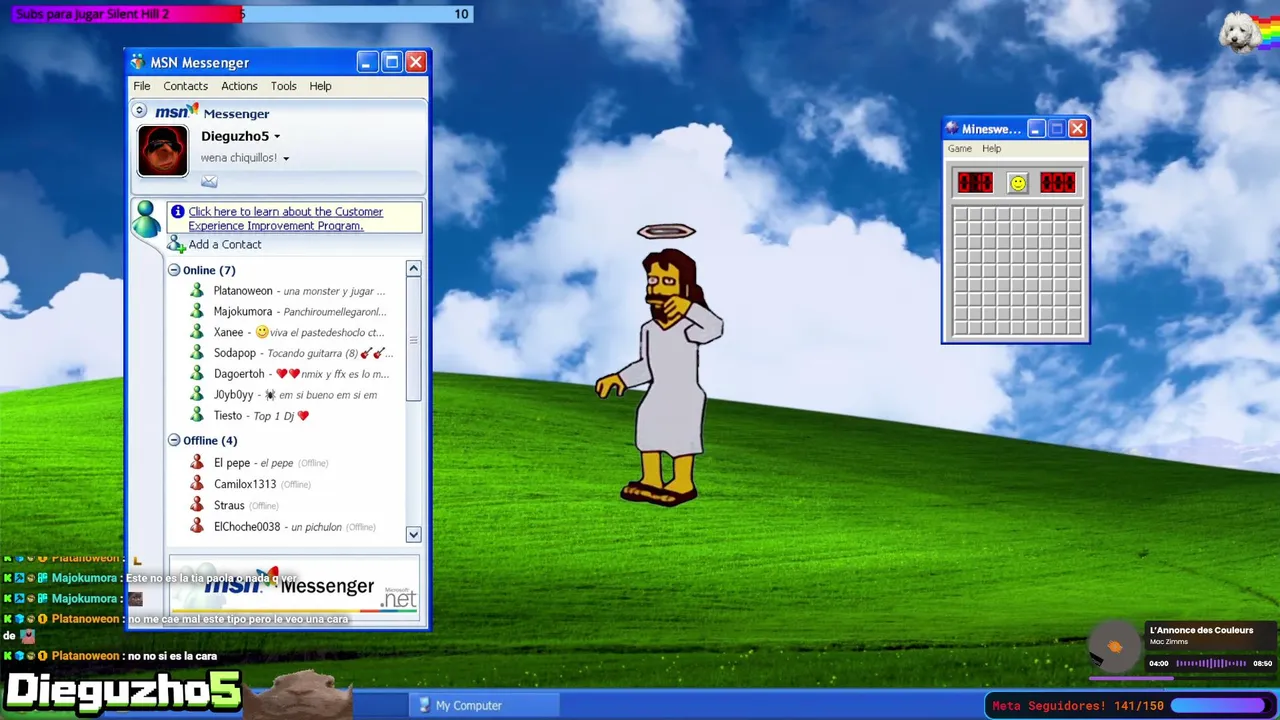Select contact Platanoweon

click(x=243, y=291)
